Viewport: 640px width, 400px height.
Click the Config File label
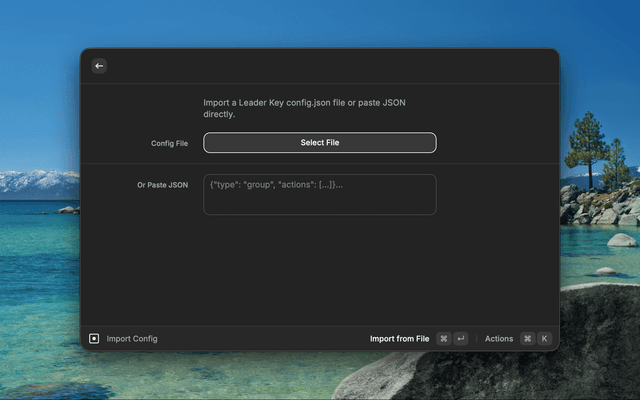click(x=169, y=144)
